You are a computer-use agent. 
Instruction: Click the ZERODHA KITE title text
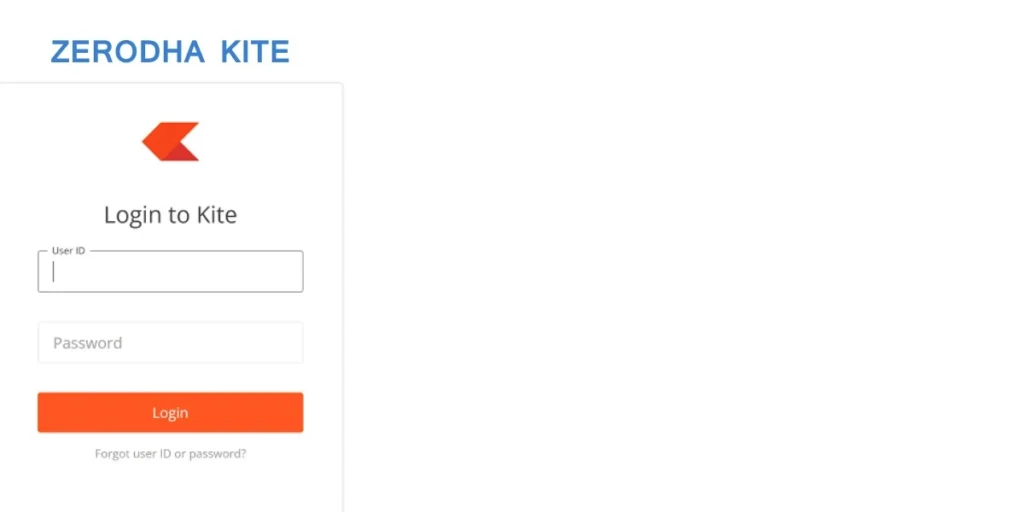pyautogui.click(x=170, y=52)
